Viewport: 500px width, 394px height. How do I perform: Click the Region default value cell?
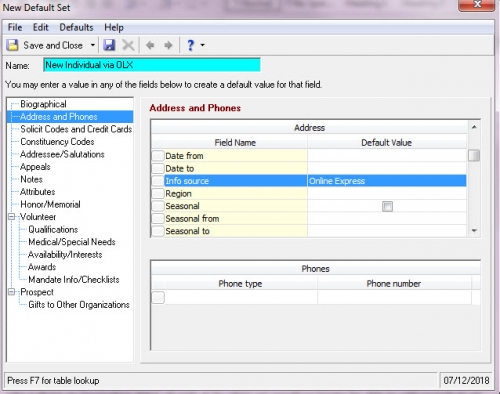click(387, 193)
